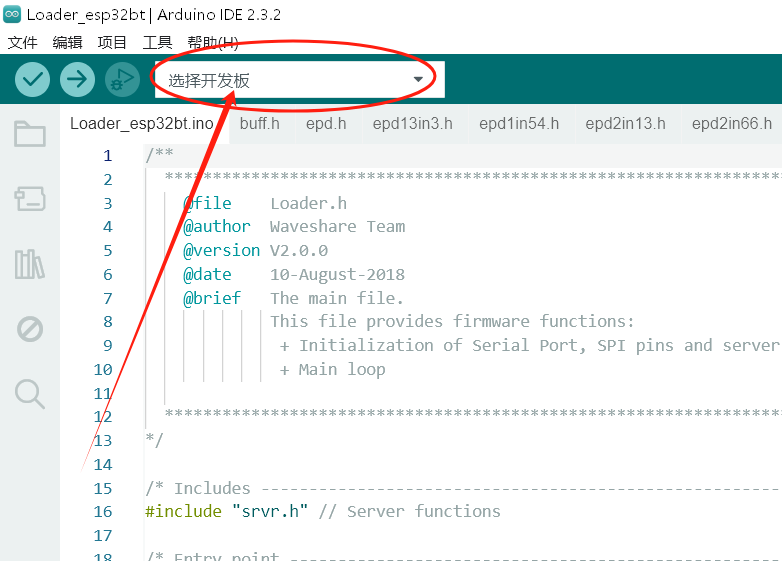
Task: Select the epd13in3.h tab
Action: pos(412,124)
